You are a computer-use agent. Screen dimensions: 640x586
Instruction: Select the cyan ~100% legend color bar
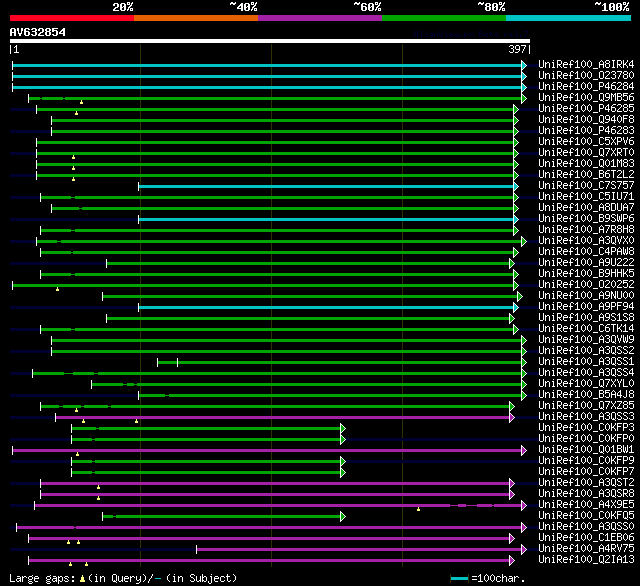pos(567,18)
